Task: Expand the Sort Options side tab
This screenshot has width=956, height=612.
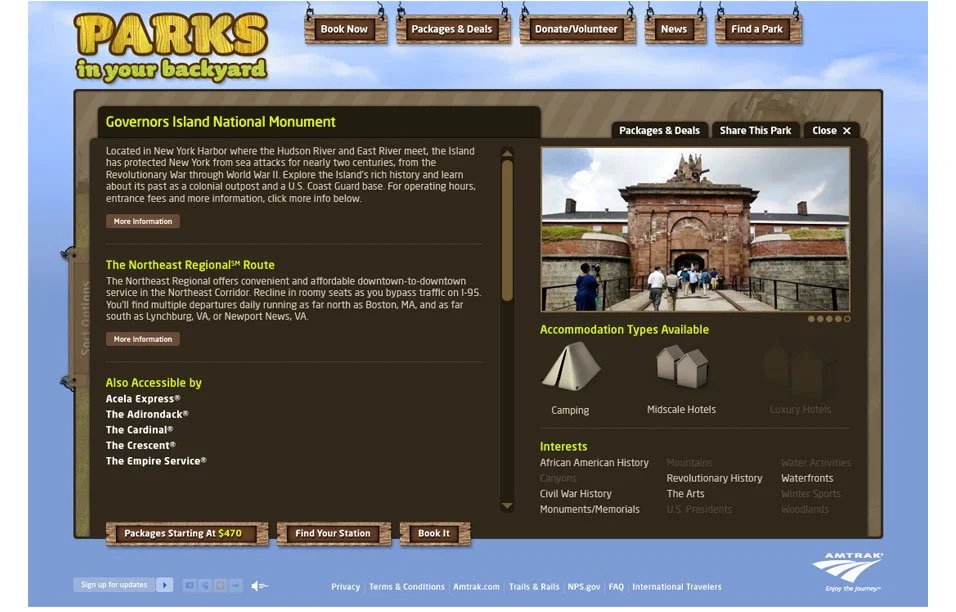Action: (x=82, y=316)
